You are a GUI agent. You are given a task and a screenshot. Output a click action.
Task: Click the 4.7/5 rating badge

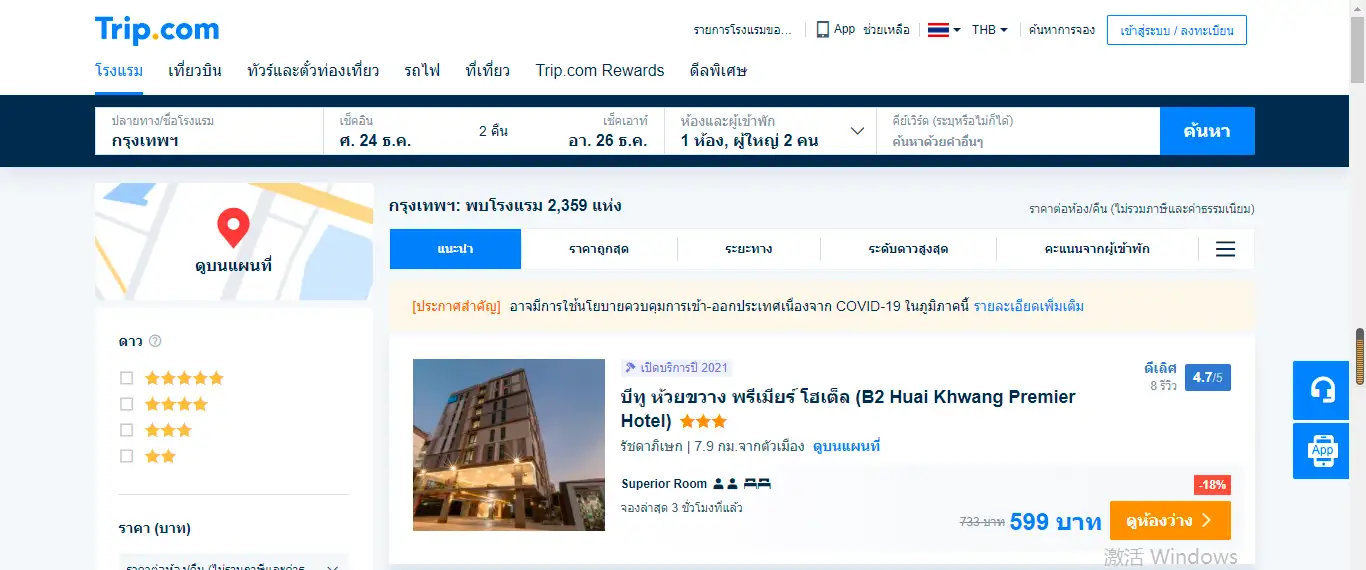coord(1208,377)
